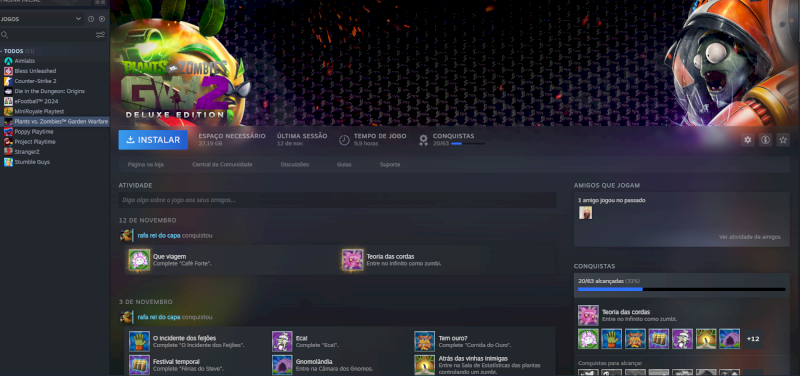
Task: Collapse the TODOS game category
Action: (x=2, y=51)
